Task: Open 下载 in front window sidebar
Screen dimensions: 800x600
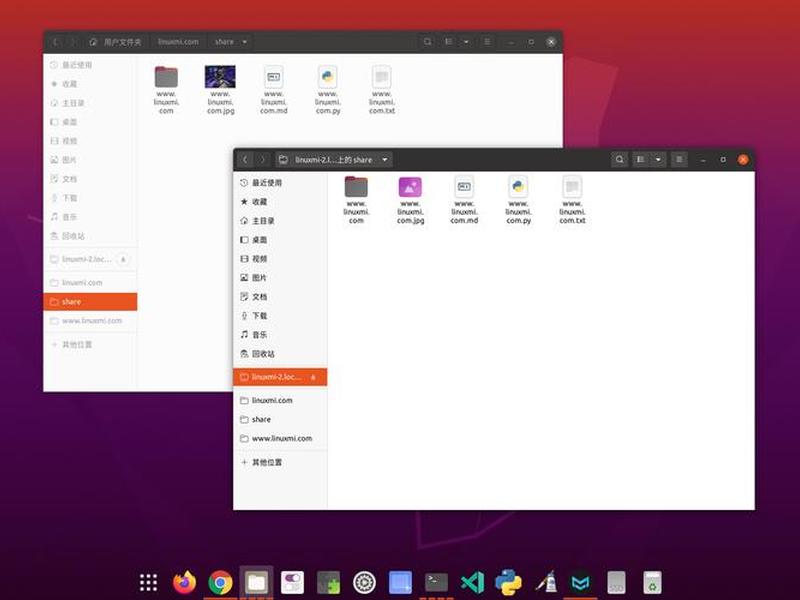Action: click(280, 316)
